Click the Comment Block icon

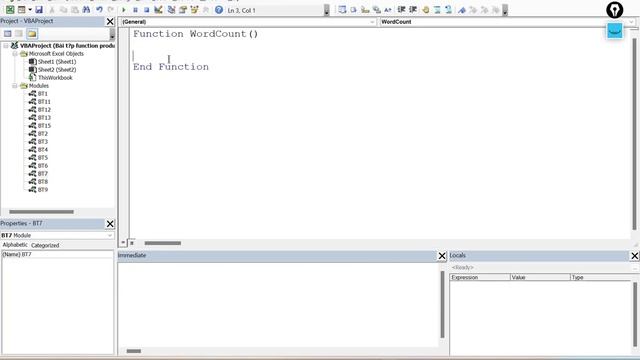pos(437,10)
